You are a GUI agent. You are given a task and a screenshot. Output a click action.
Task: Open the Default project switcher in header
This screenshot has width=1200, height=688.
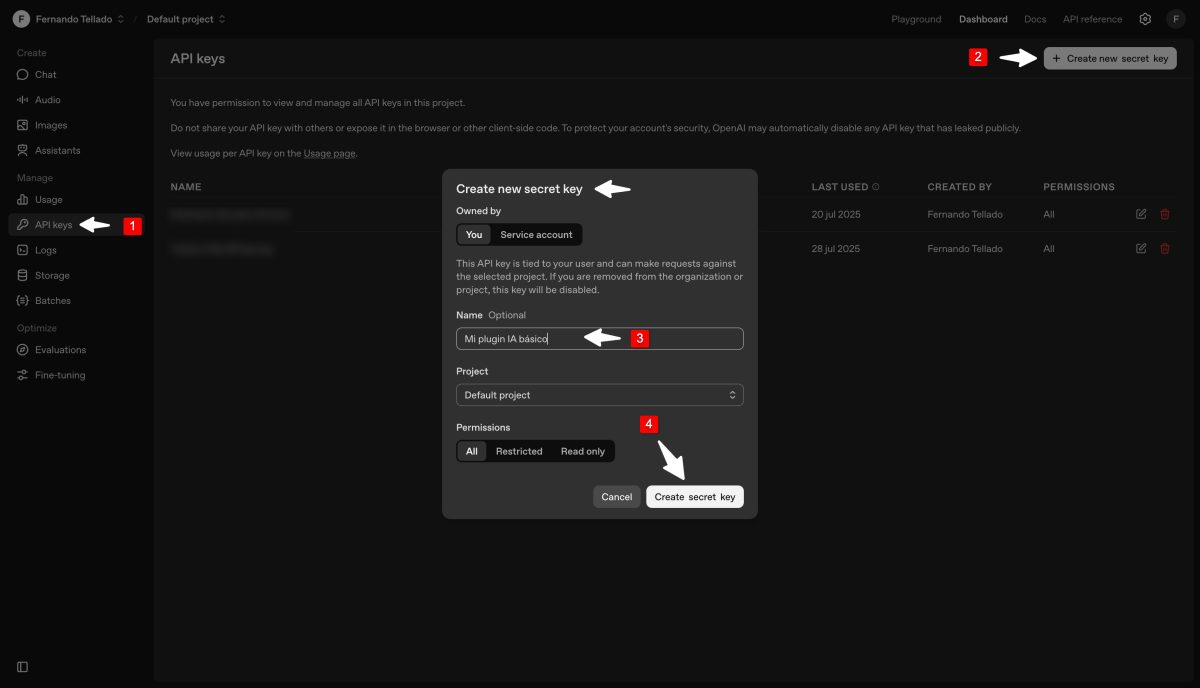(186, 19)
